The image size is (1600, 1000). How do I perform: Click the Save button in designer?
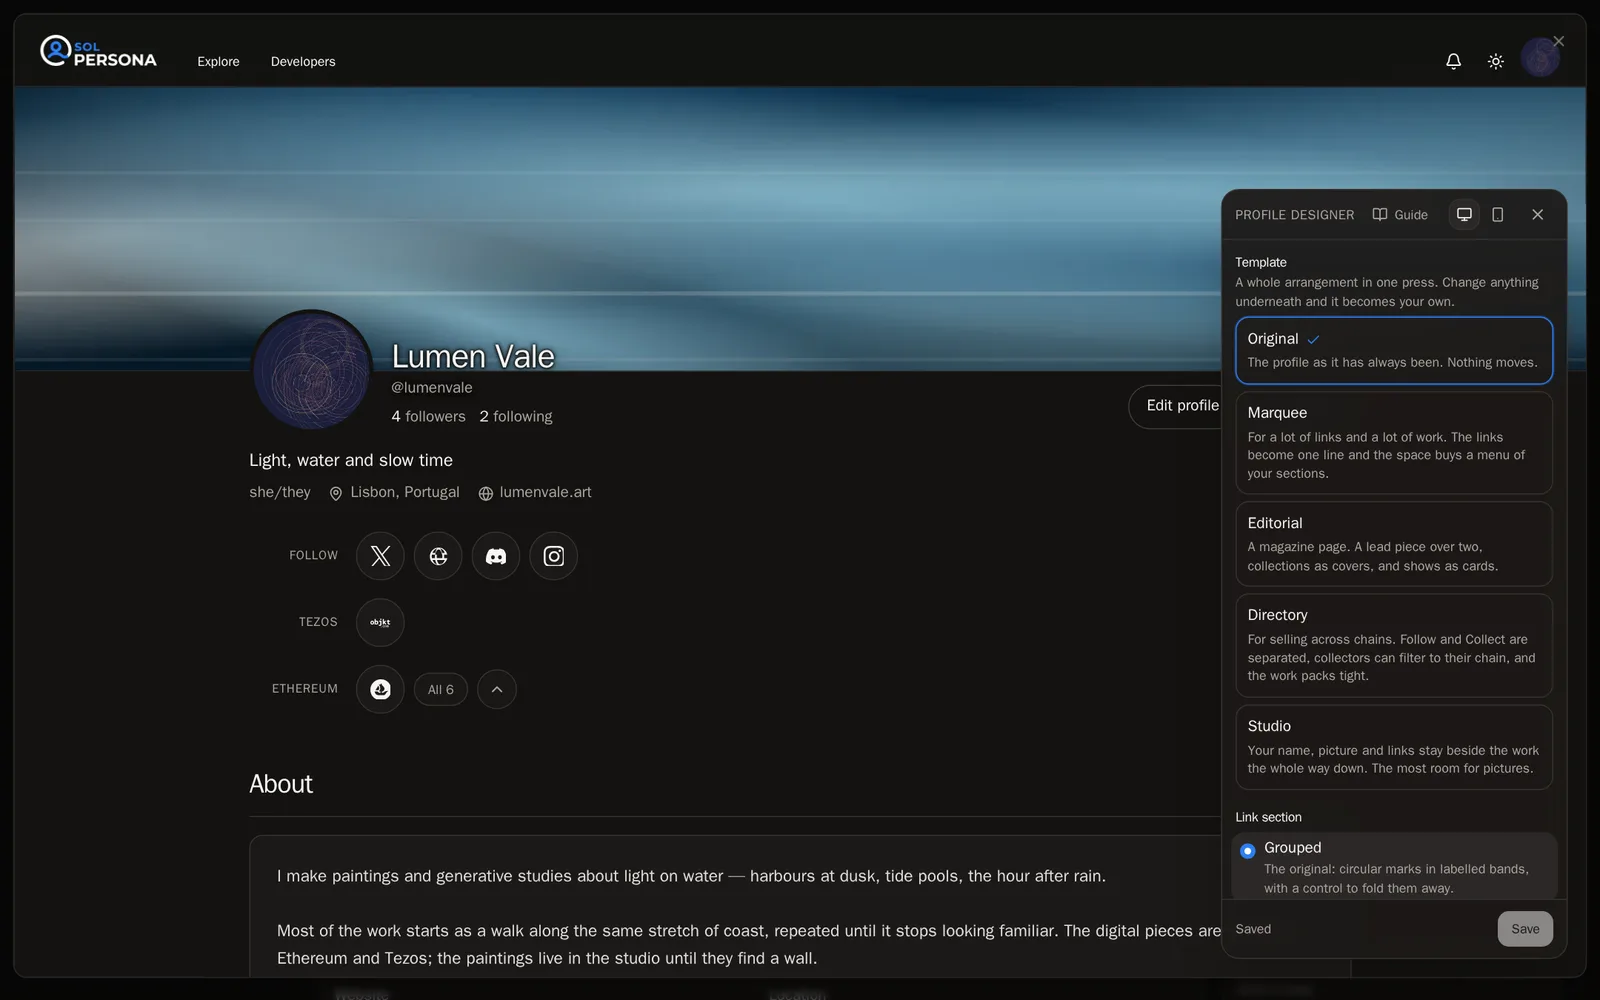point(1525,929)
